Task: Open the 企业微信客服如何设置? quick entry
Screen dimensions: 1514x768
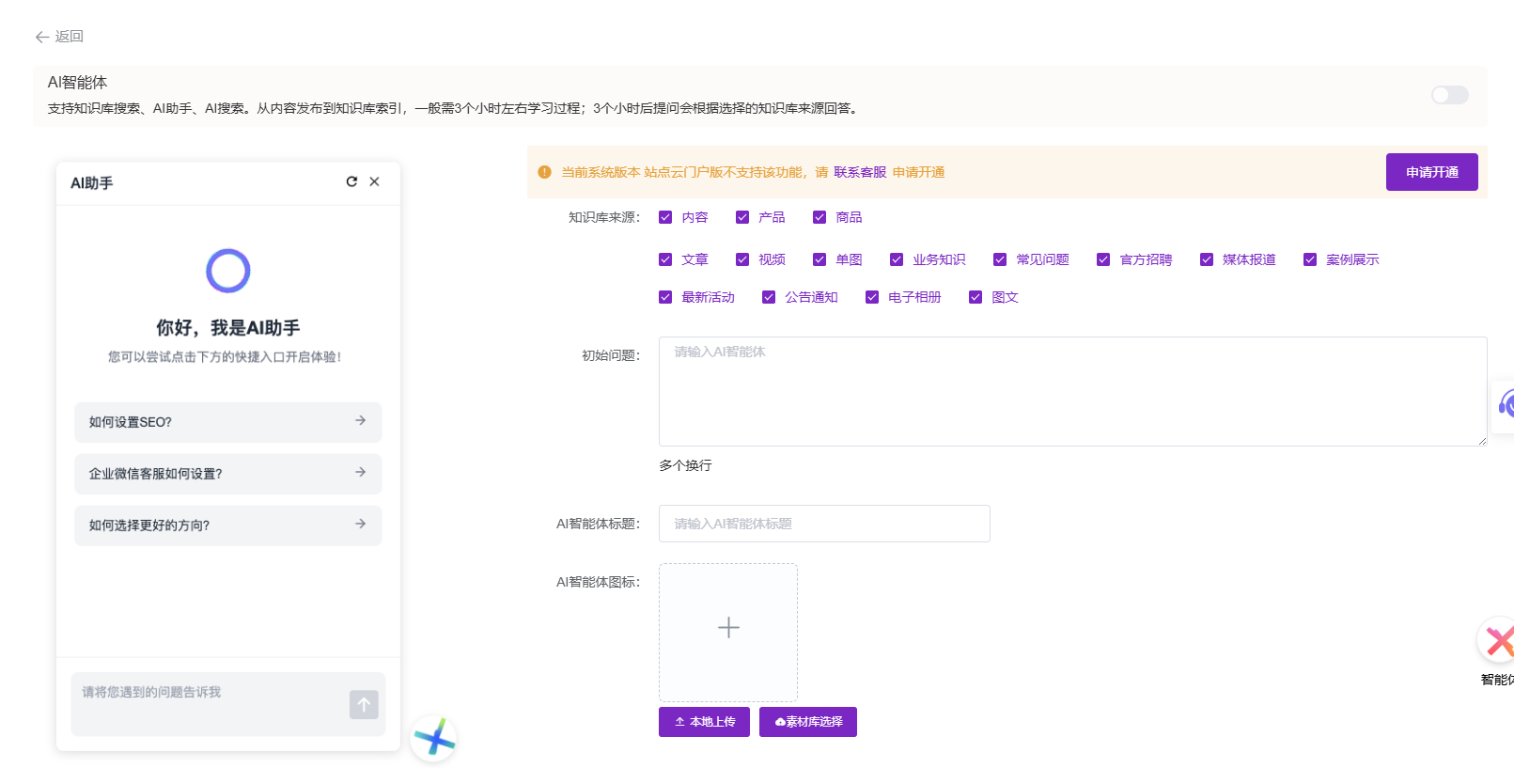Action: [228, 474]
